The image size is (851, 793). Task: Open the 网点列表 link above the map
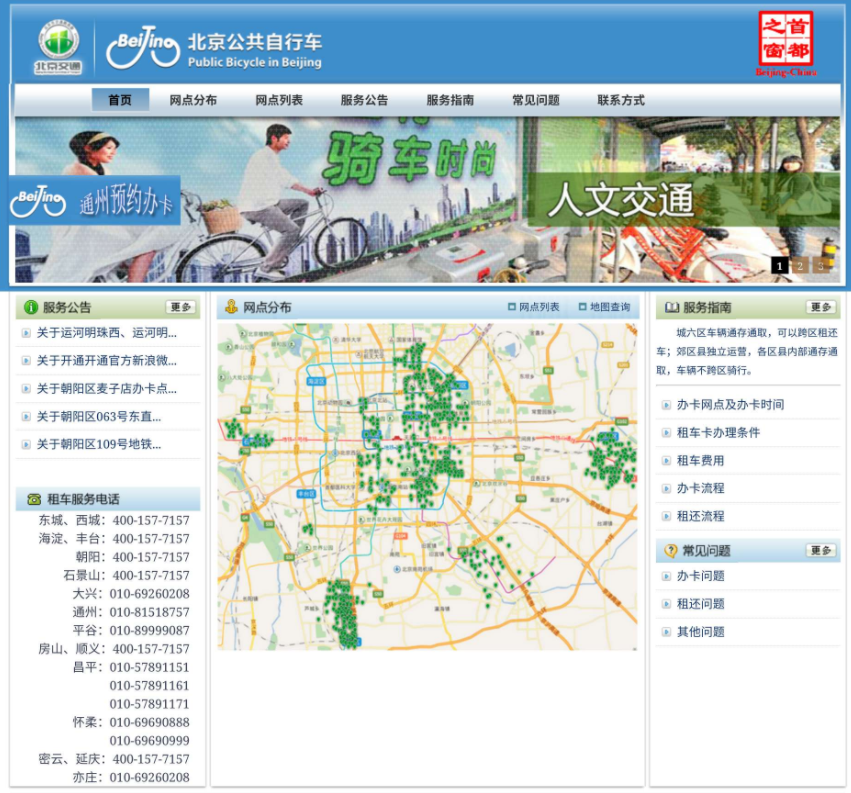click(539, 307)
